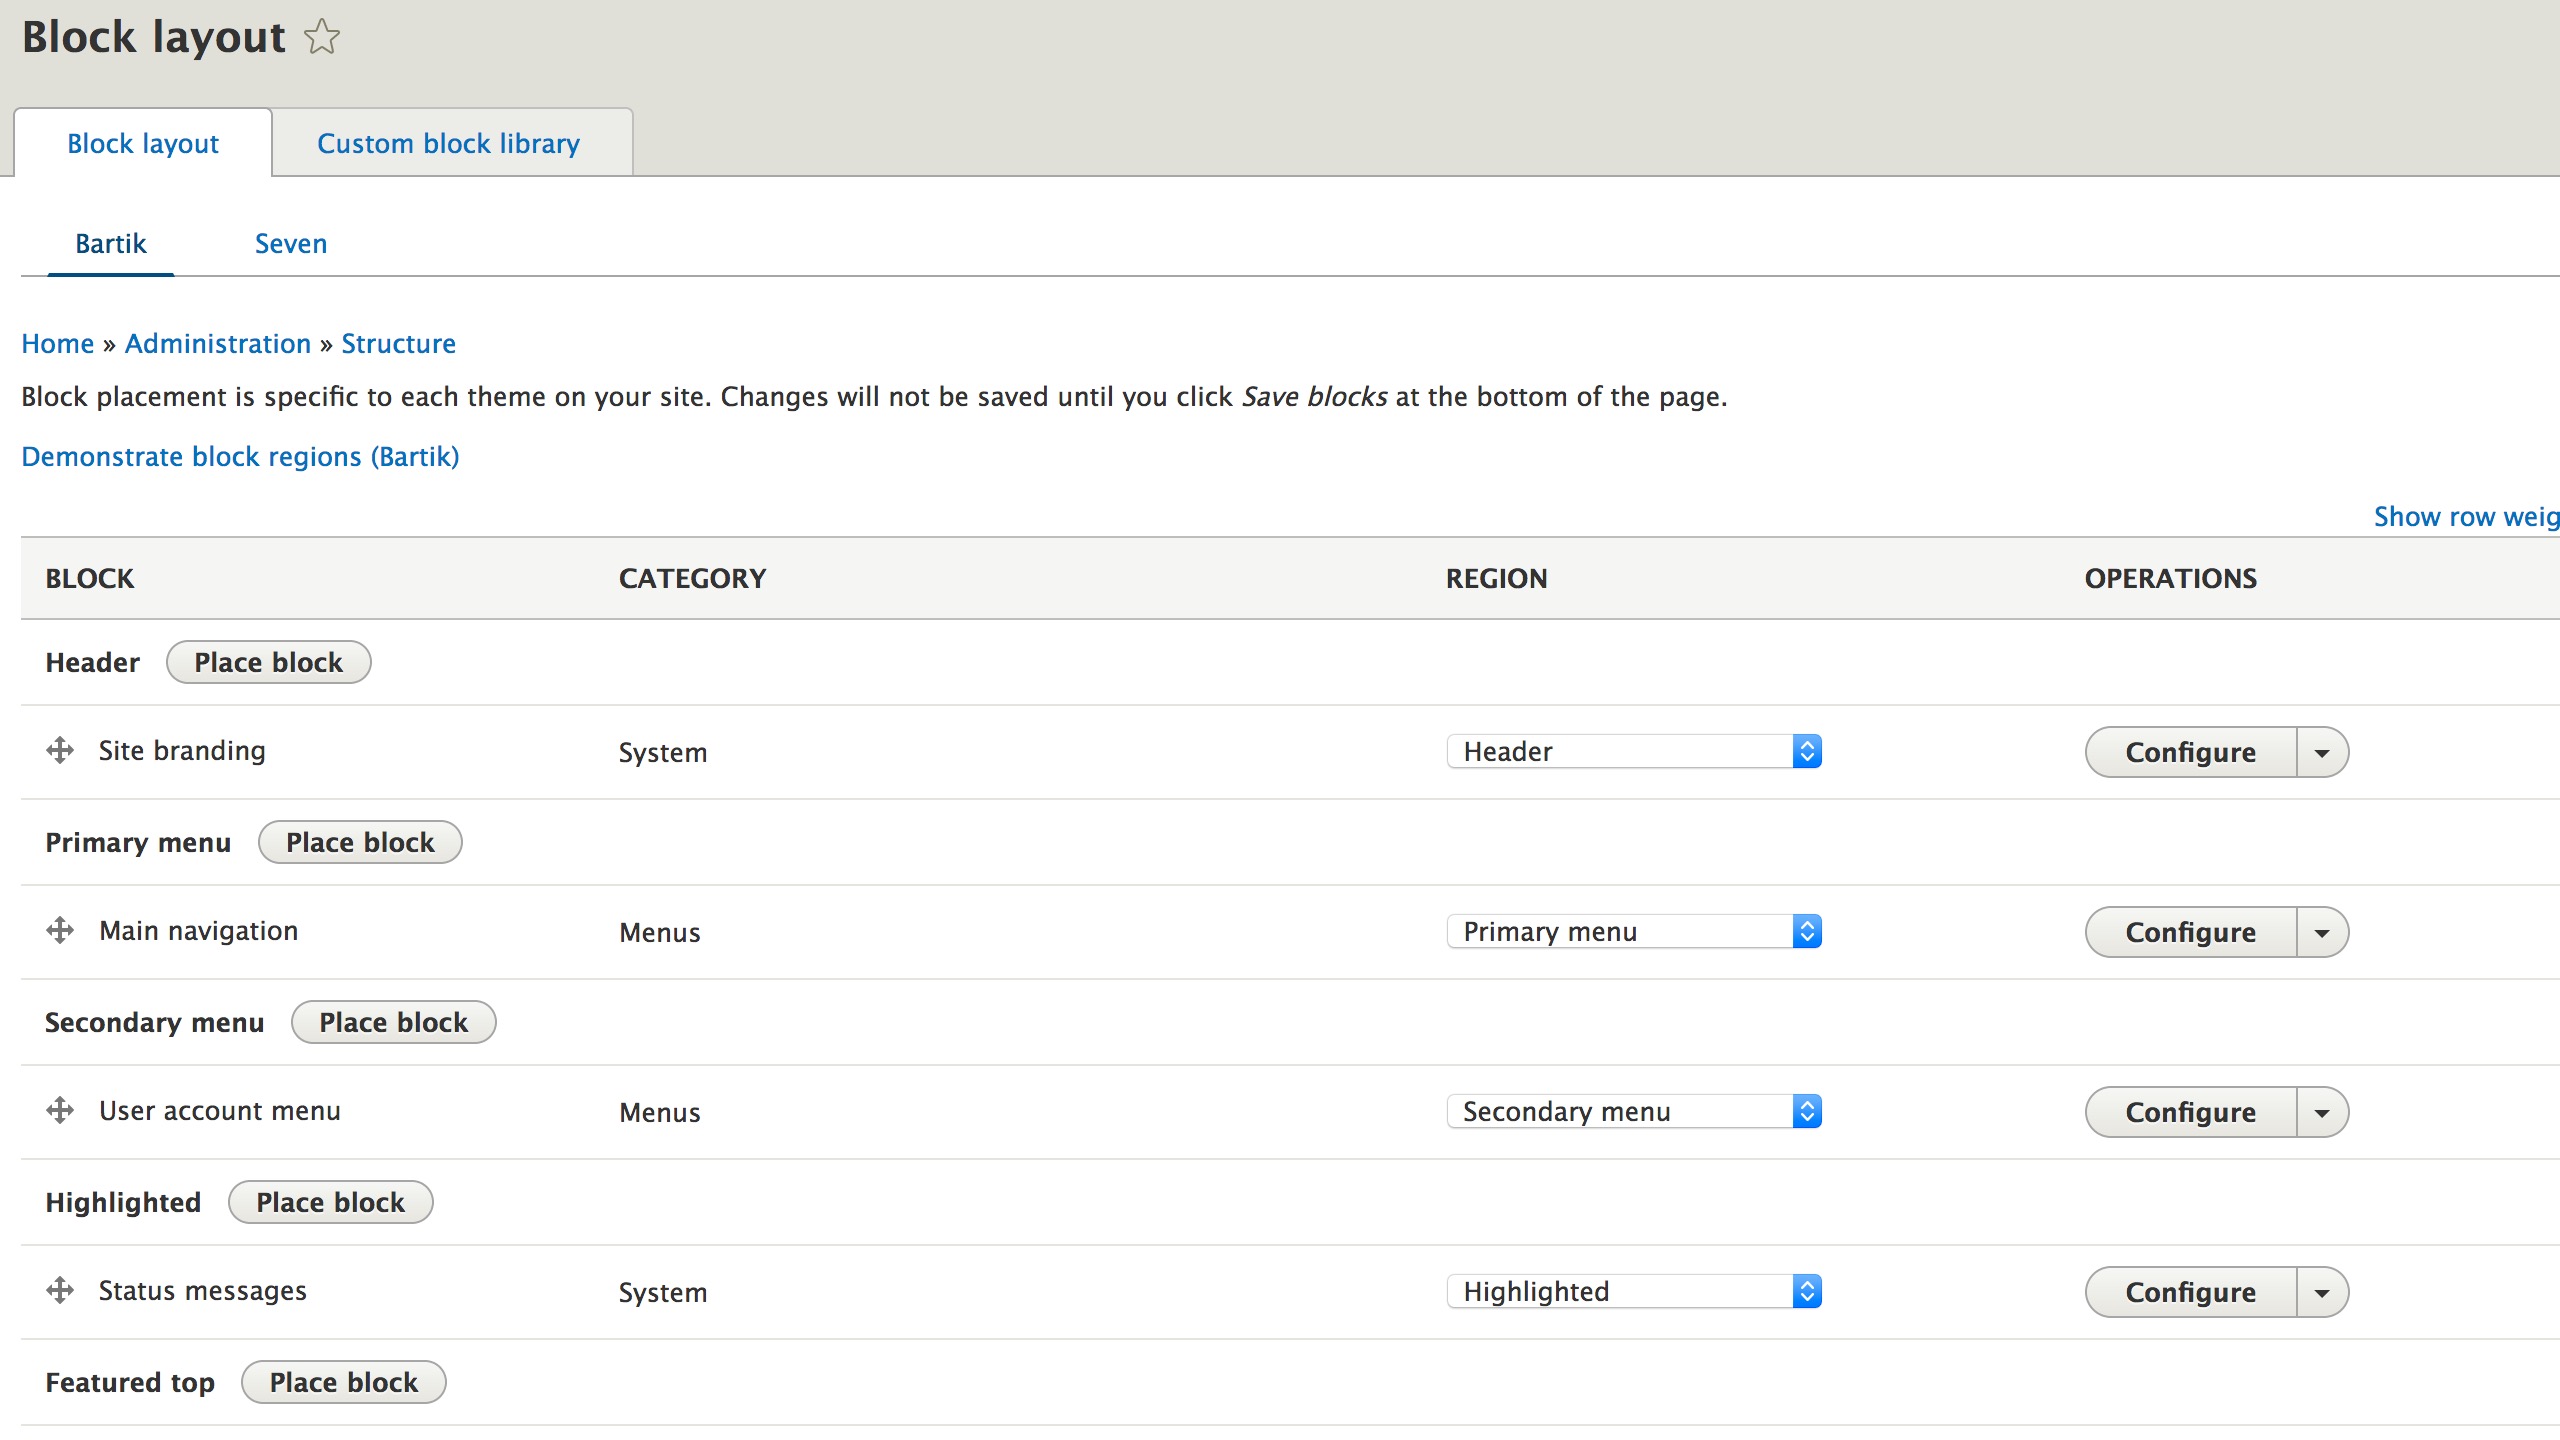
Task: Select the Bartik theme tab
Action: tap(110, 243)
